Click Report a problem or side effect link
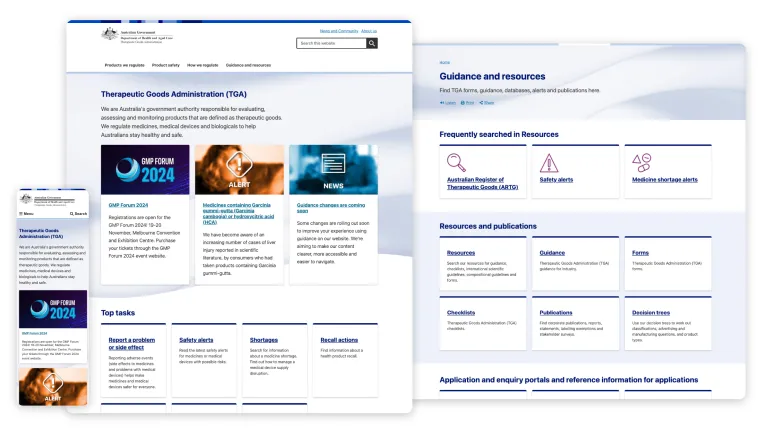Image resolution: width=768 pixels, height=432 pixels. [x=132, y=343]
